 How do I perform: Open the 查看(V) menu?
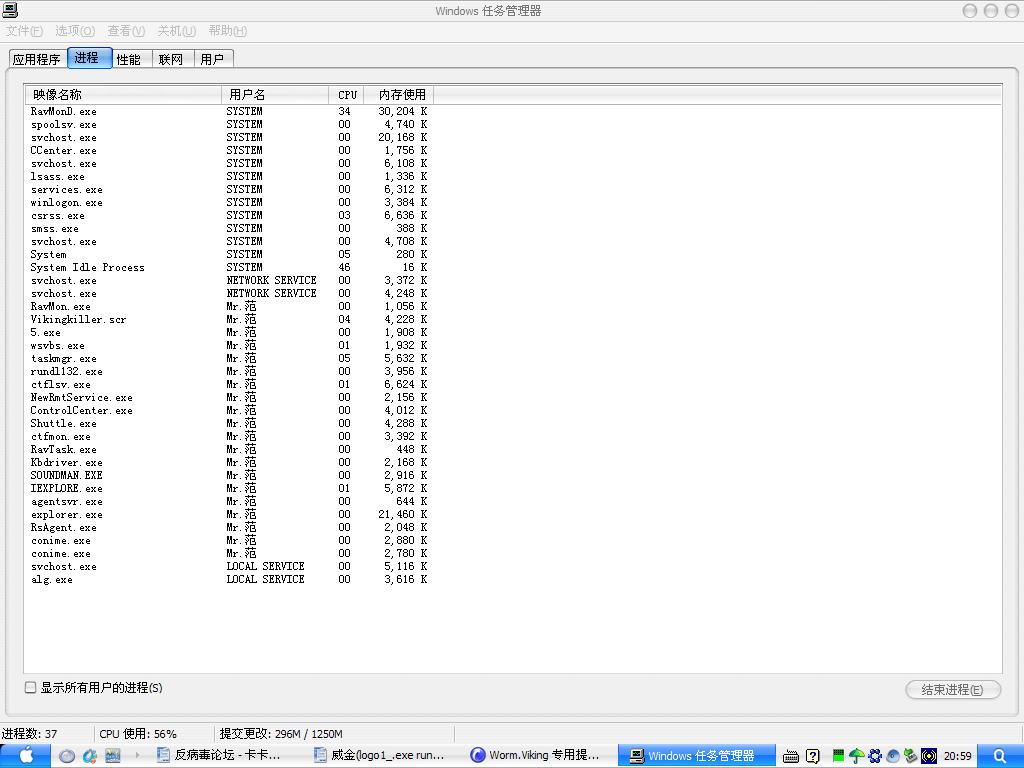(126, 31)
